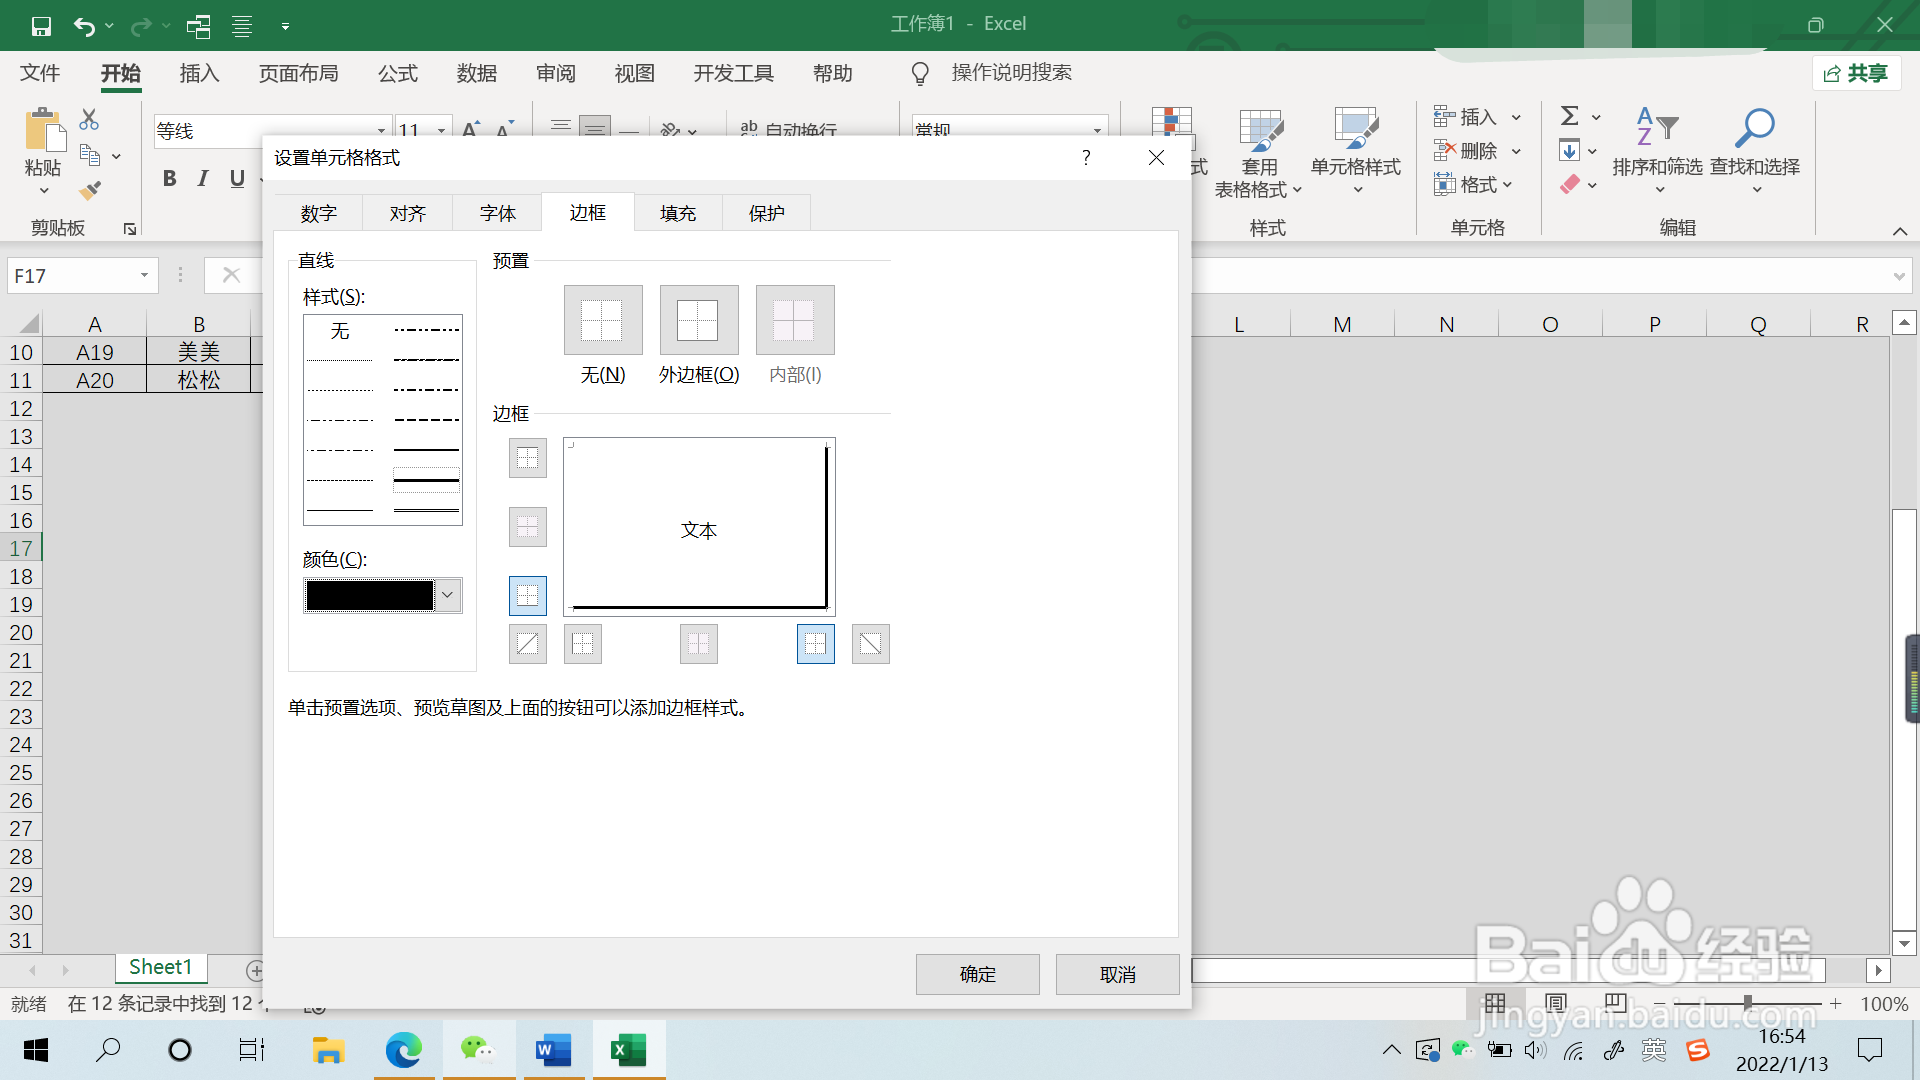Toggle the top border button
The image size is (1920, 1080).
[528, 458]
